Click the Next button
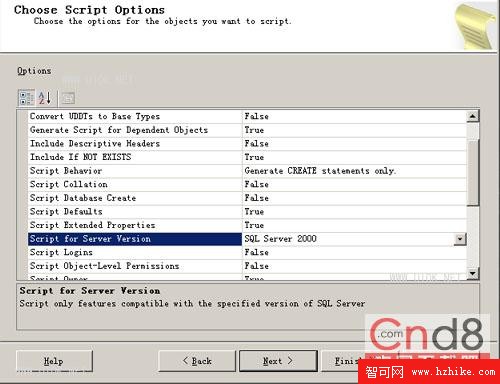This screenshot has height=384, width=500. coord(278,361)
